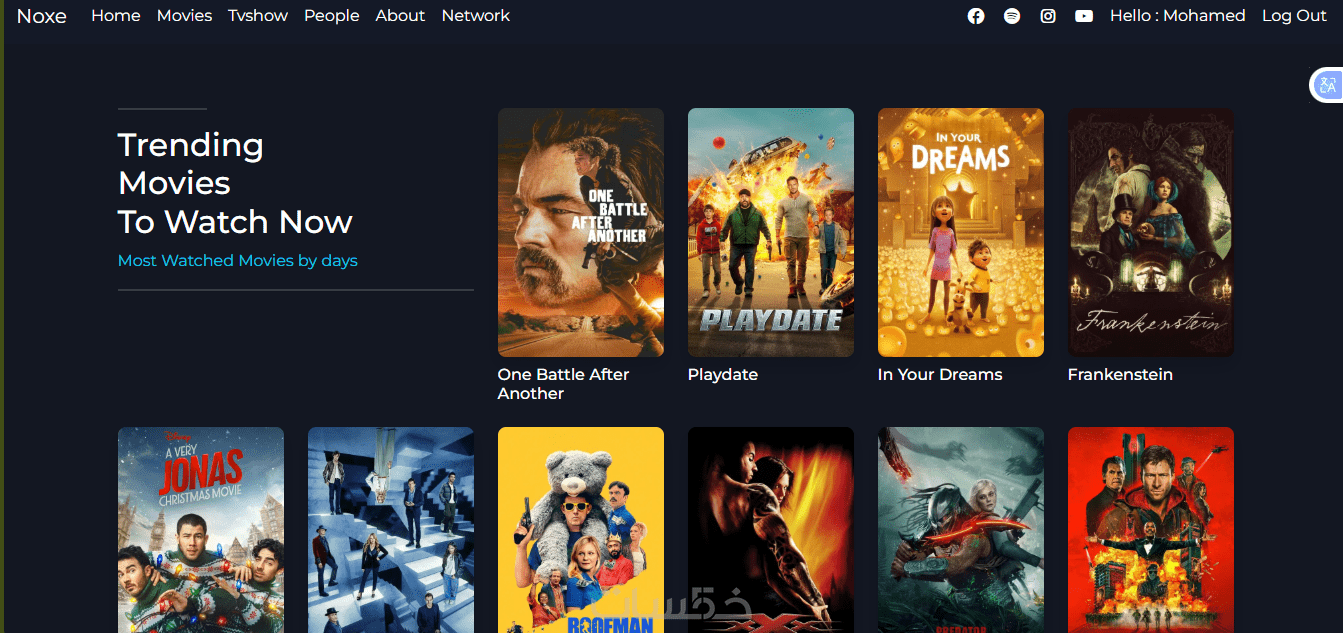
Task: Open the Facebook icon link
Action: pos(976,16)
